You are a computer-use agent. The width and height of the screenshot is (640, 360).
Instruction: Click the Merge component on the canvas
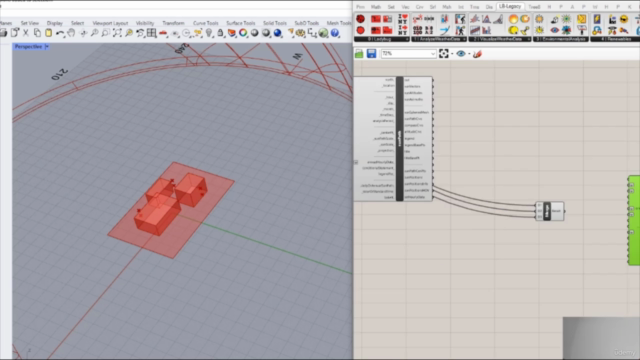coord(550,211)
